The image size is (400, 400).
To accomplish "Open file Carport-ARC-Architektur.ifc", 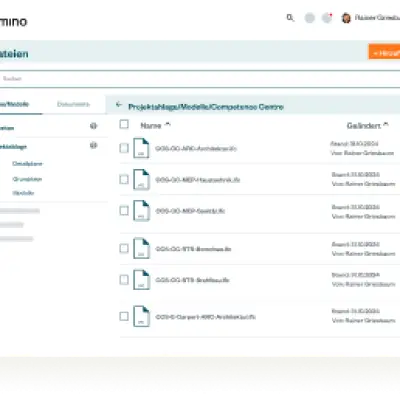I will pos(206,317).
